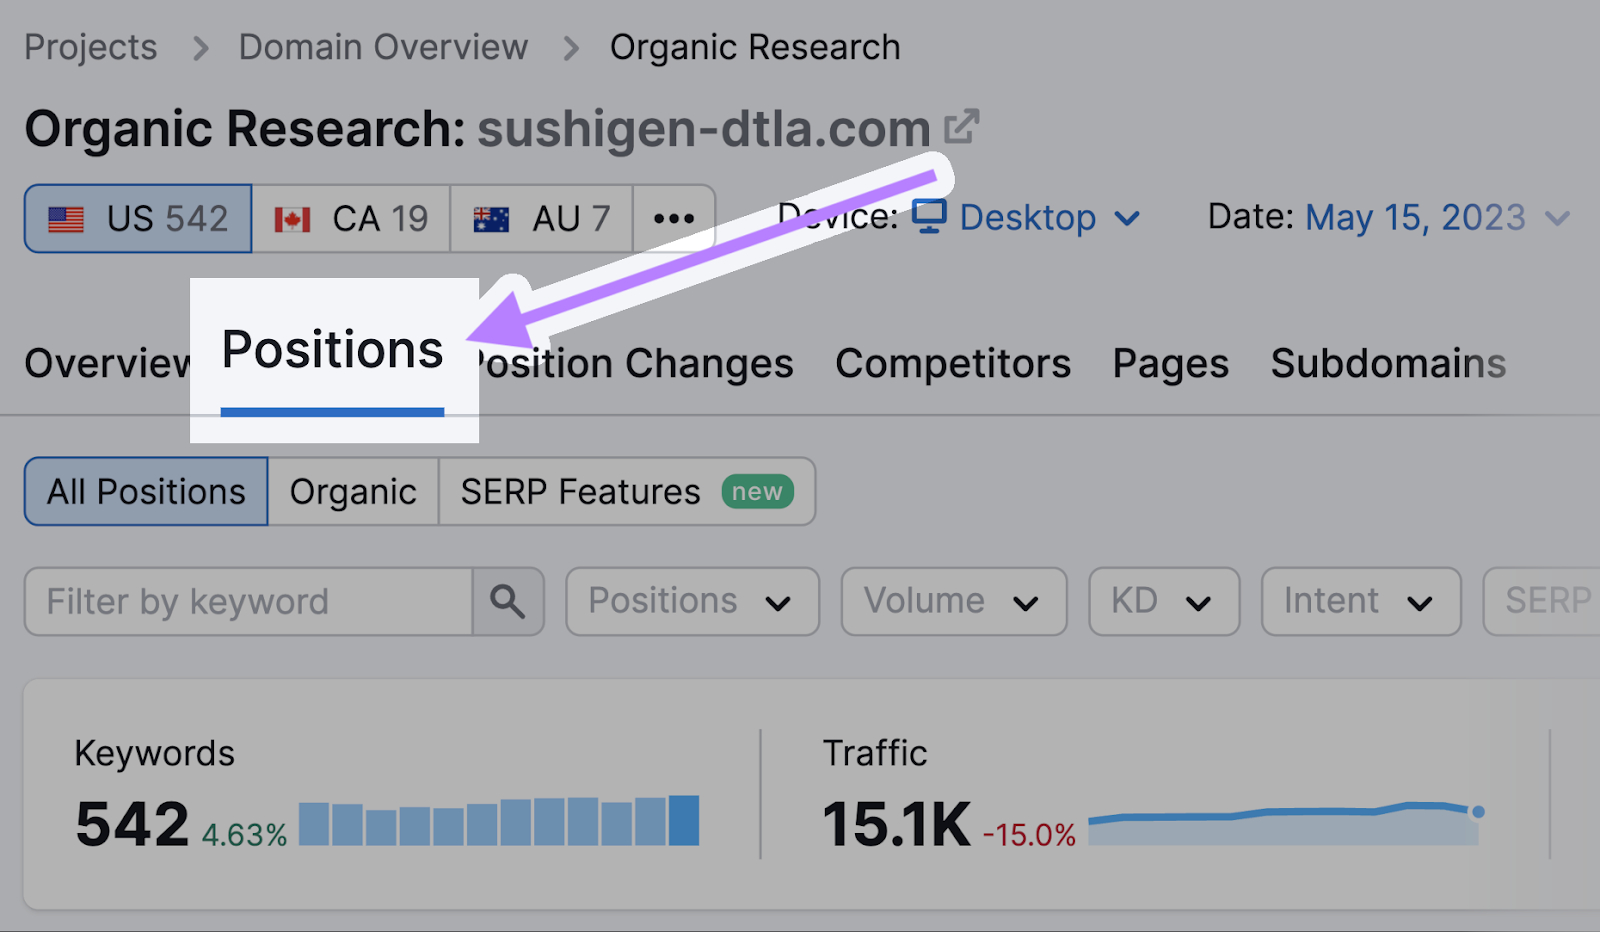1600x932 pixels.
Task: Open Projects breadcrumb link
Action: (91, 47)
